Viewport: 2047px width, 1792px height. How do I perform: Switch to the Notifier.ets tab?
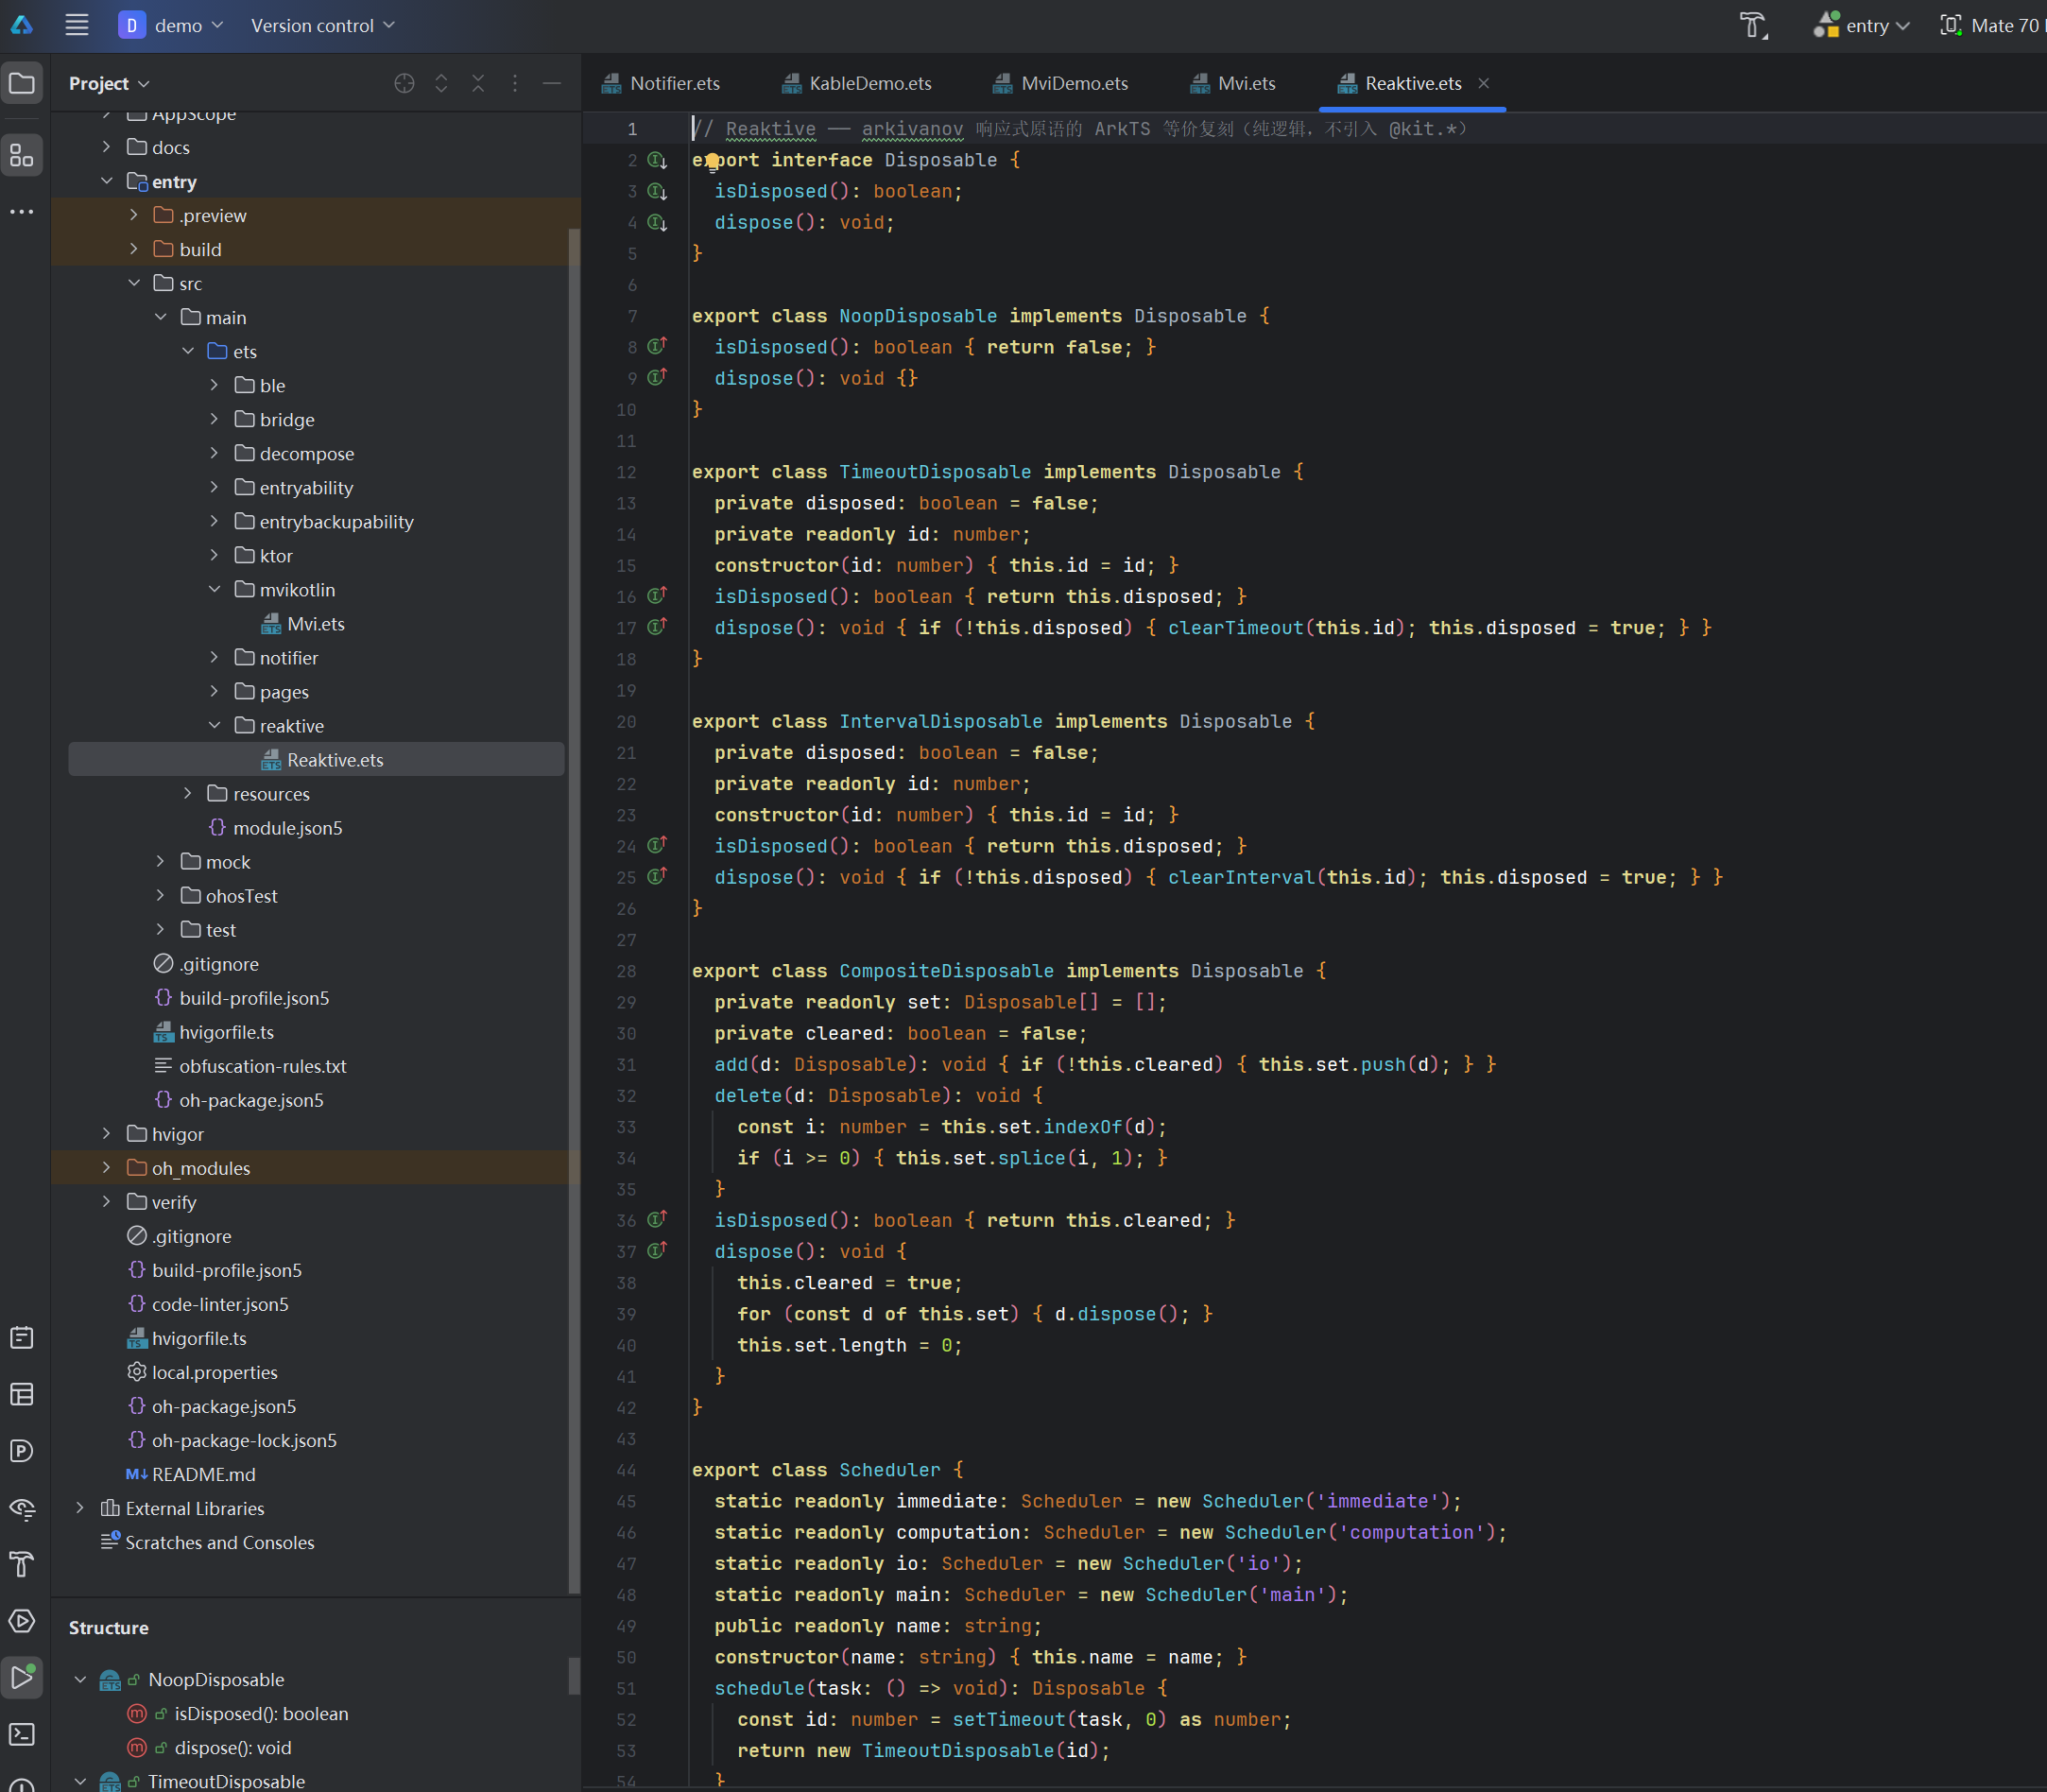[x=661, y=83]
